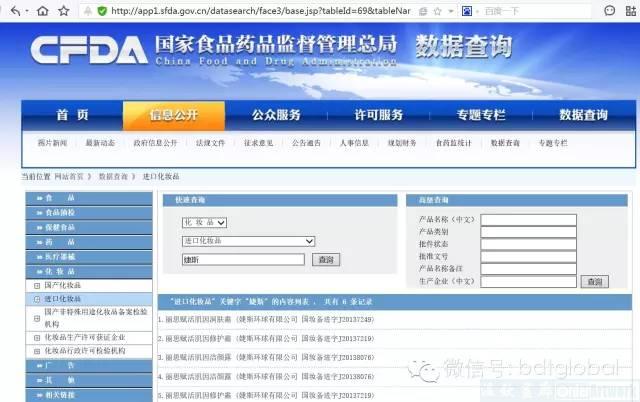Open the 政府信息公开 sub-menu link
Screen dimensions: 640x402
coord(155,143)
